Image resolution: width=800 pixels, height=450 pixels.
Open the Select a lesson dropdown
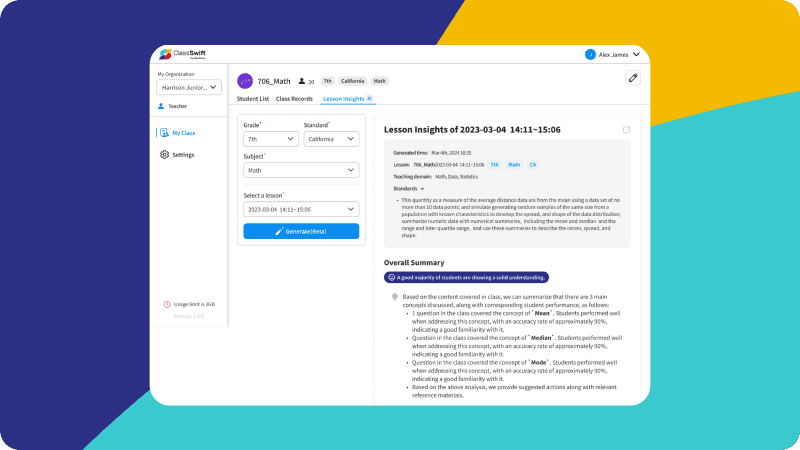[301, 209]
